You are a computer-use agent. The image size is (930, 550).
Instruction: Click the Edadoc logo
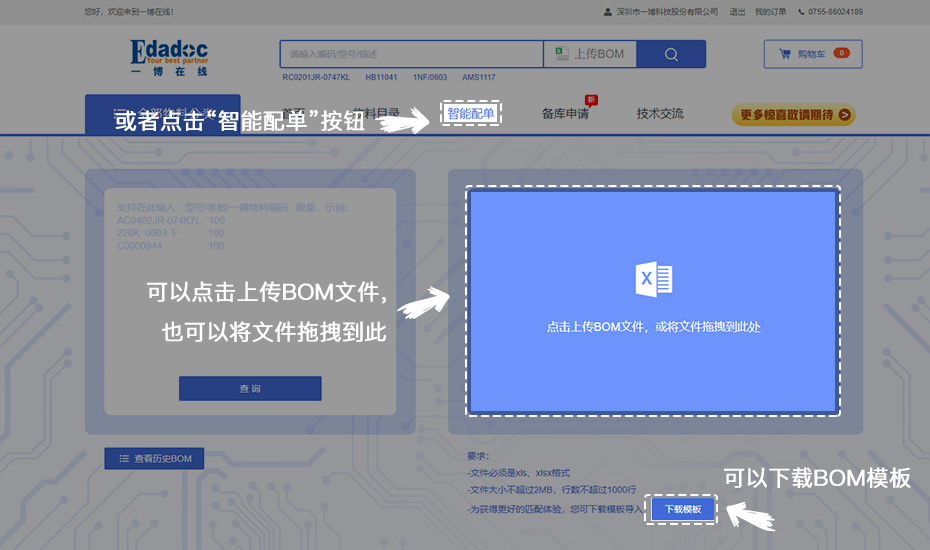(x=169, y=58)
